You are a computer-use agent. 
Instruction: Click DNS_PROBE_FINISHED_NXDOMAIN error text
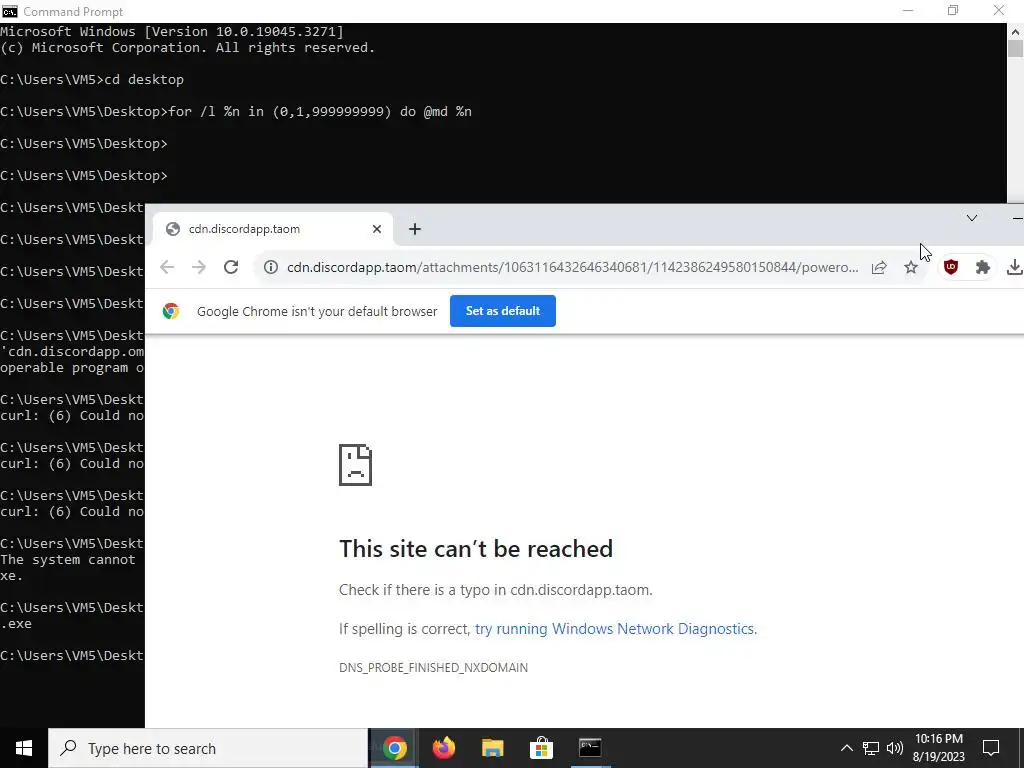(x=433, y=667)
